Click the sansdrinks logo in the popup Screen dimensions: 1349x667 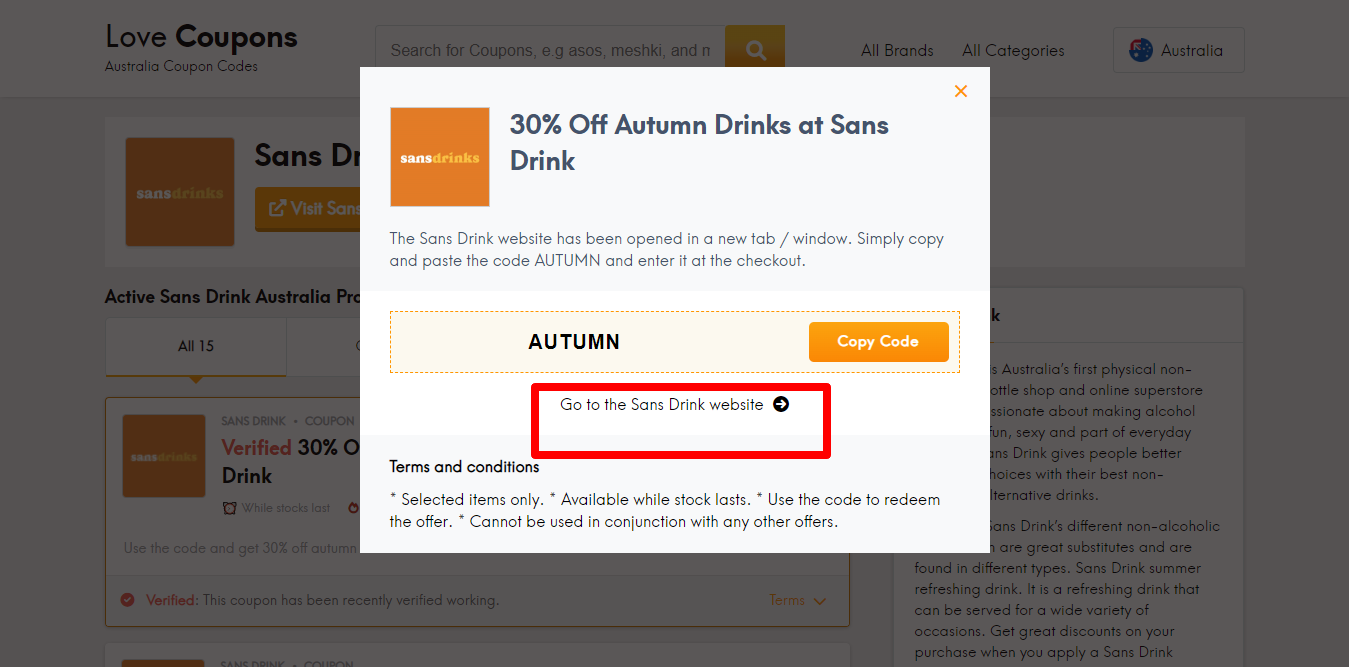pyautogui.click(x=440, y=157)
